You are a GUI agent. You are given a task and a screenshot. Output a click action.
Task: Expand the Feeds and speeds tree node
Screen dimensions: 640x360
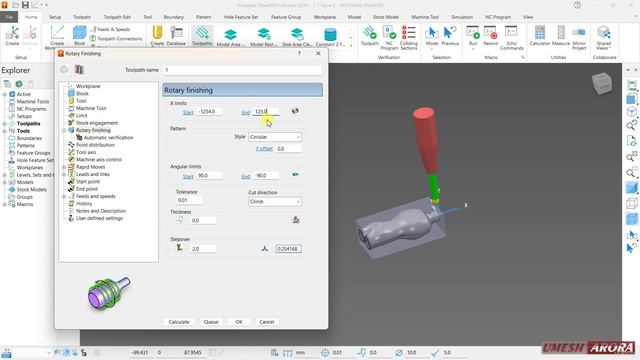click(64, 196)
